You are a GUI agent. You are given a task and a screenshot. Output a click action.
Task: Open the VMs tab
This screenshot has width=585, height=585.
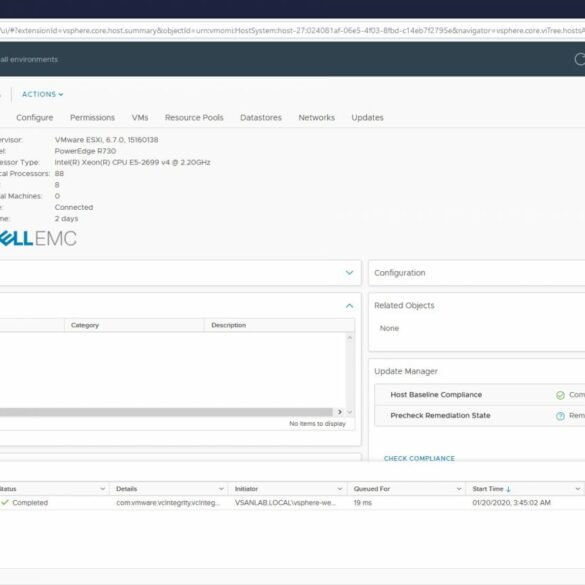pyautogui.click(x=140, y=118)
